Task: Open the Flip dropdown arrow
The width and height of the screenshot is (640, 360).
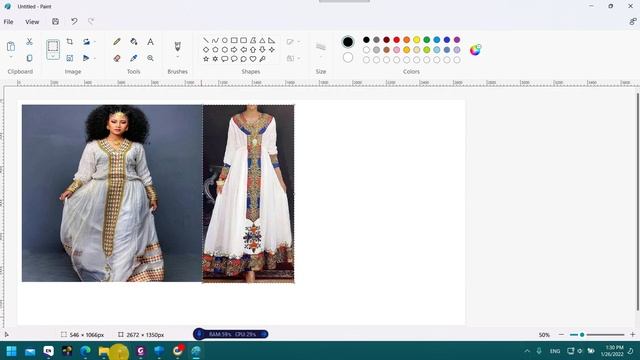Action: coord(95,58)
